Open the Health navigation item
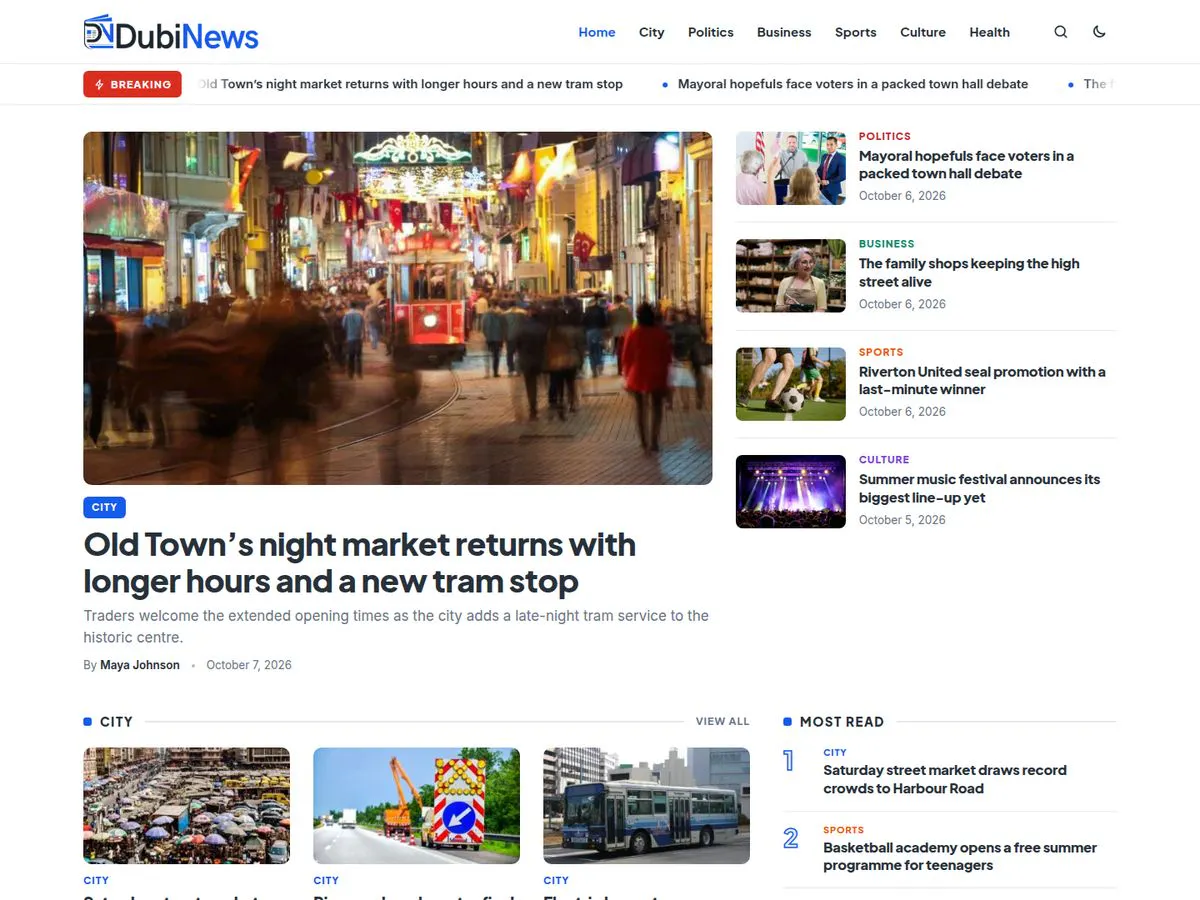This screenshot has width=1200, height=900. pyautogui.click(x=989, y=32)
